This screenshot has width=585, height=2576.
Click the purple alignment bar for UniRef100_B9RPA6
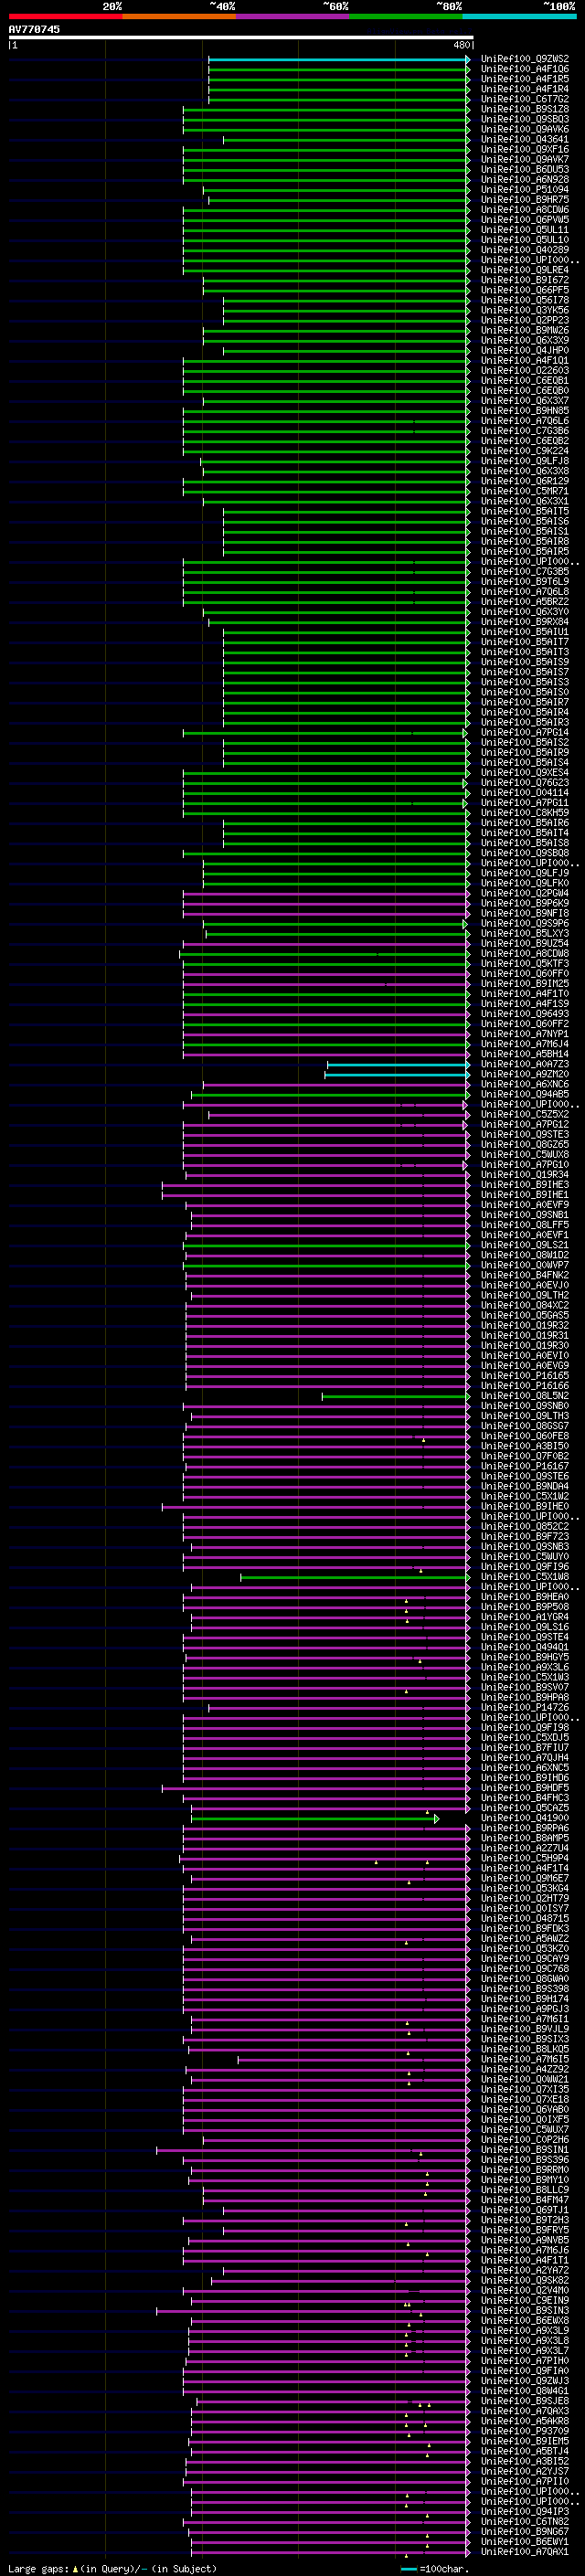tap(326, 1828)
